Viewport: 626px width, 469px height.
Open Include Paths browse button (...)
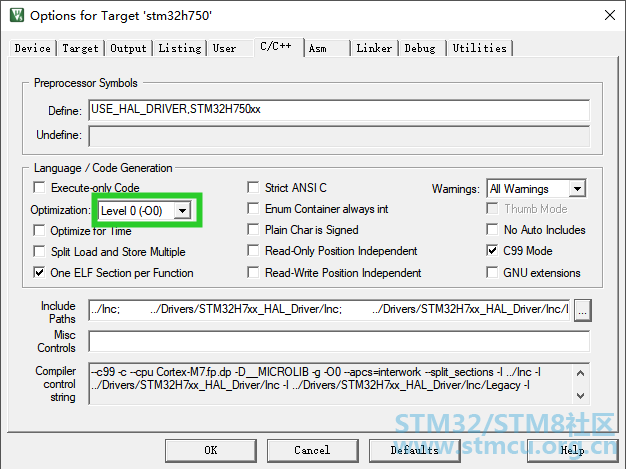click(x=582, y=310)
